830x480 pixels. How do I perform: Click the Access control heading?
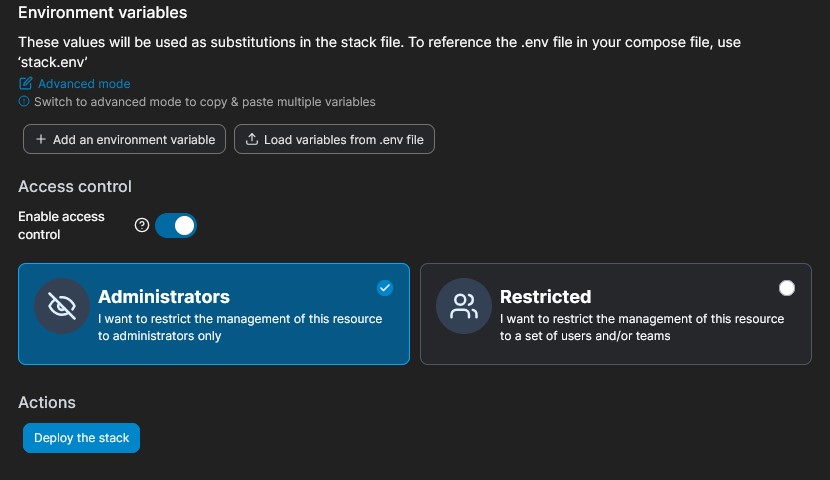(75, 186)
